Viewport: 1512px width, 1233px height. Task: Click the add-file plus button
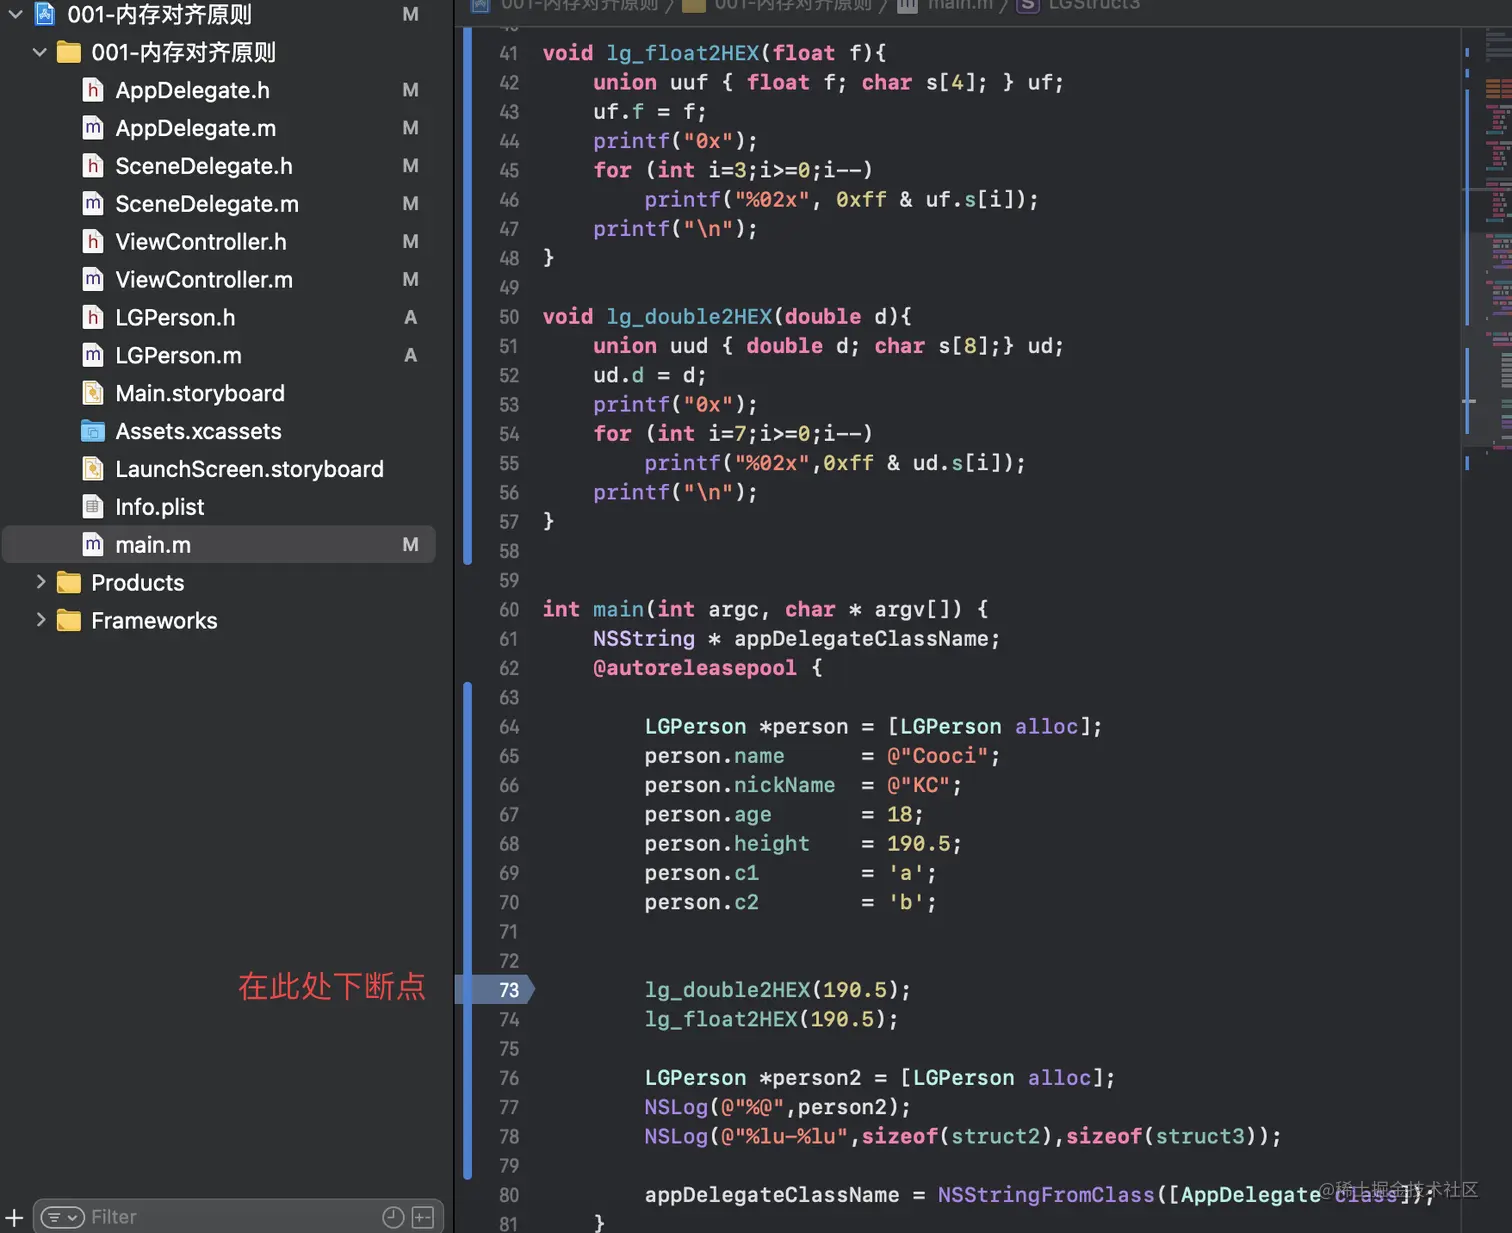[14, 1216]
